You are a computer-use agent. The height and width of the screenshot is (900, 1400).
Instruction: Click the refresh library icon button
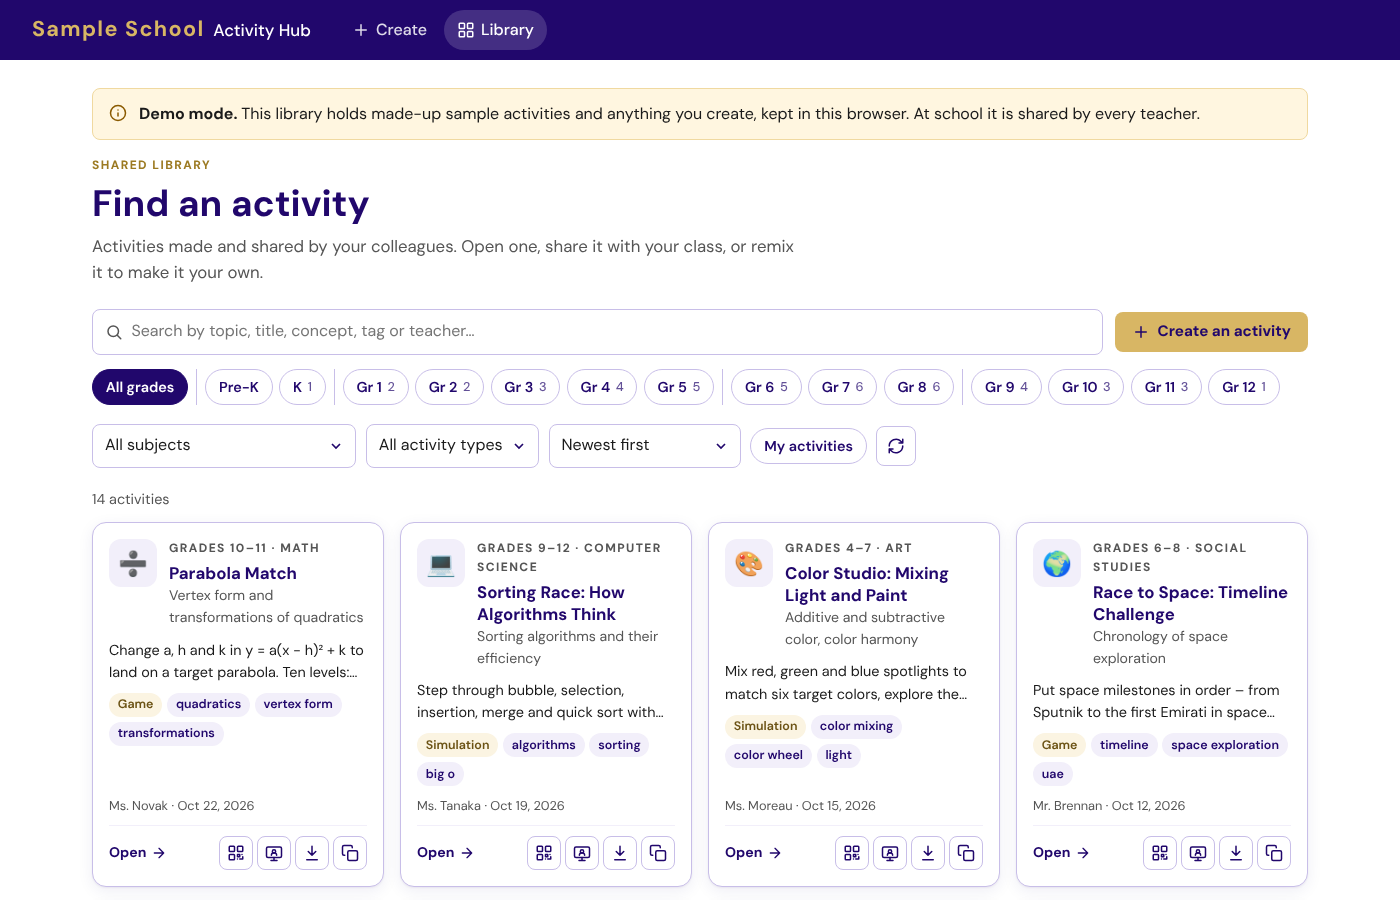[896, 446]
